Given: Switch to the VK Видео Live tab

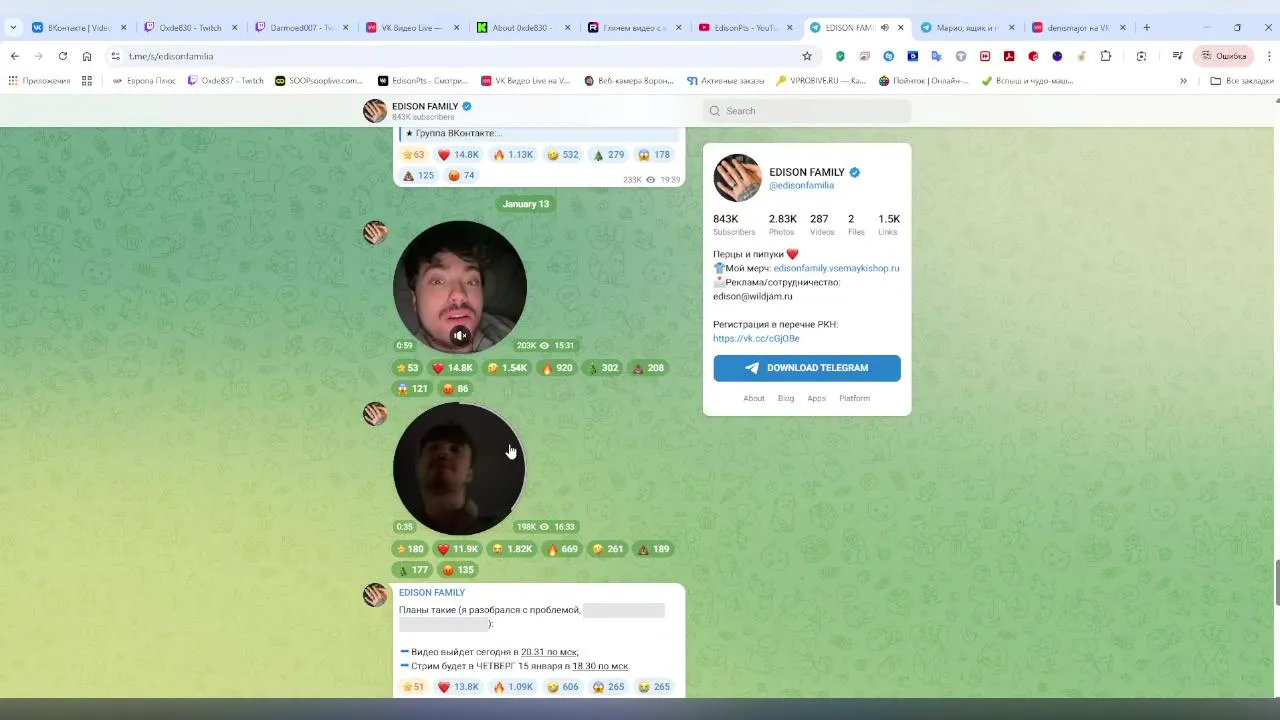Looking at the screenshot, I should 411,28.
